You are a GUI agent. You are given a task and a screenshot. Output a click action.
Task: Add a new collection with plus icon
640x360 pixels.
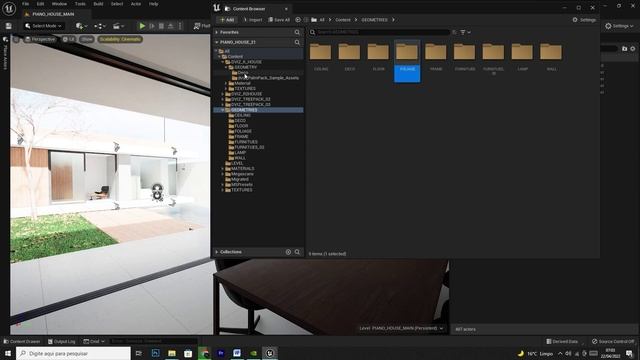coord(288,252)
